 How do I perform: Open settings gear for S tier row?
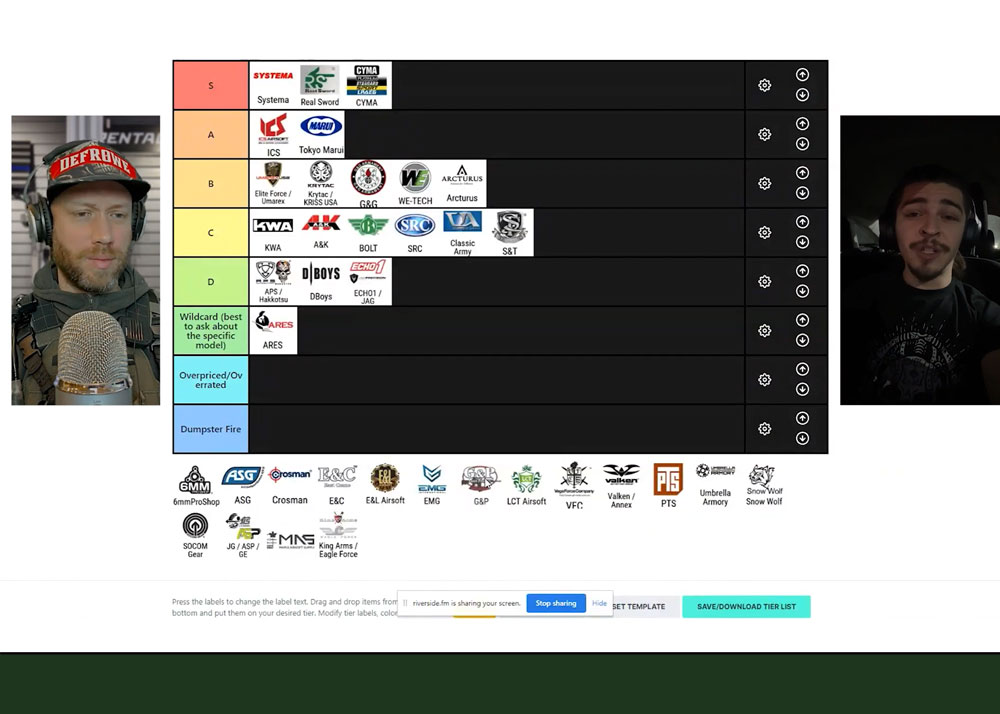pyautogui.click(x=764, y=85)
